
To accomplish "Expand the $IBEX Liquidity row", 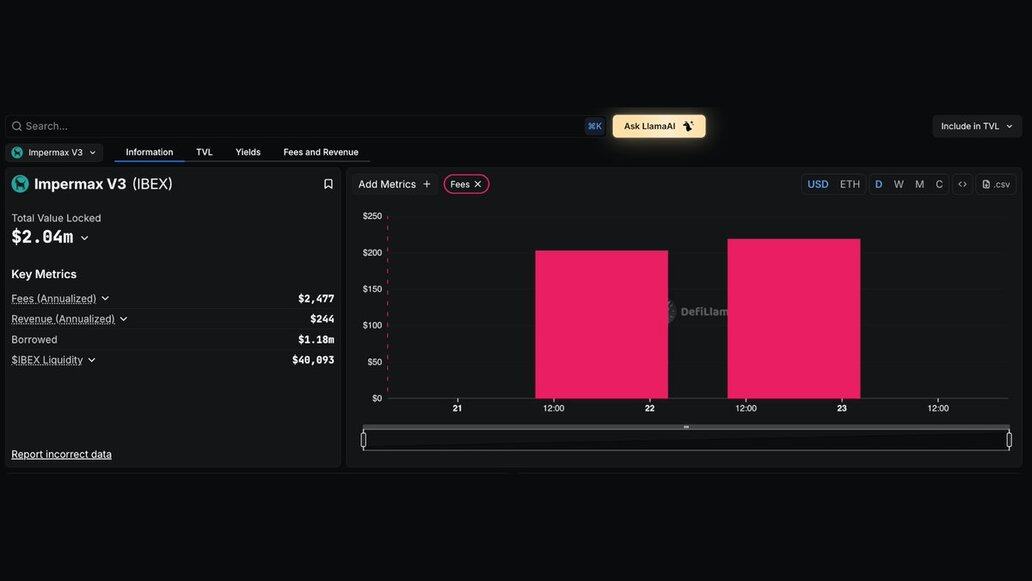I will 91,360.
